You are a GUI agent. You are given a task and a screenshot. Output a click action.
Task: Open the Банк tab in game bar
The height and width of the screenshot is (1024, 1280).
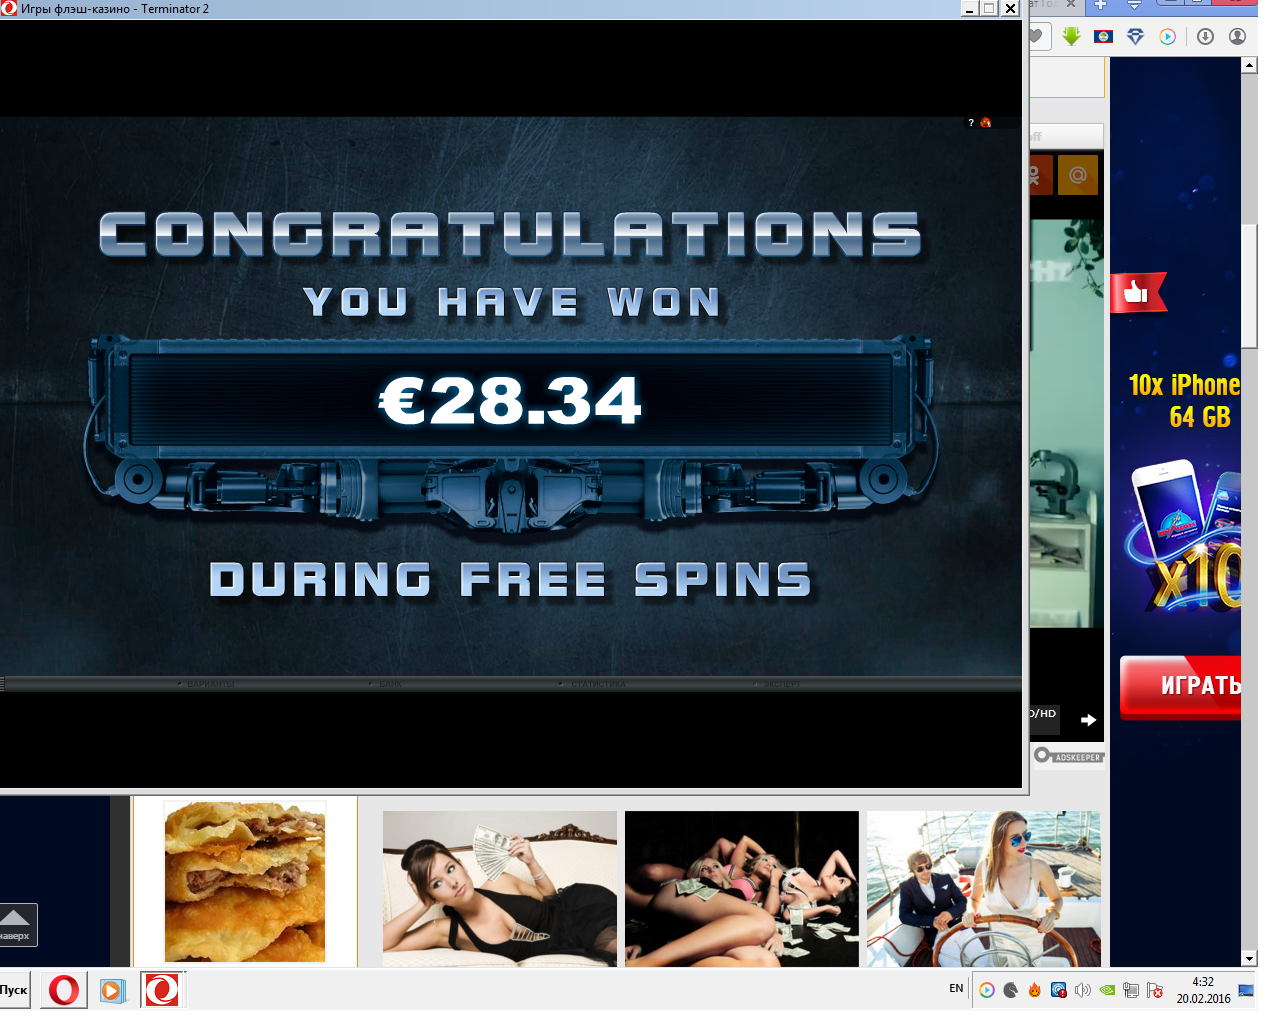pos(390,684)
